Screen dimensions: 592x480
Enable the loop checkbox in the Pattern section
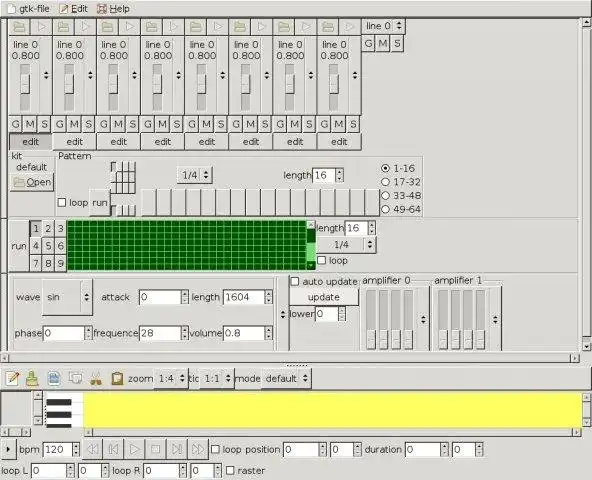point(62,202)
